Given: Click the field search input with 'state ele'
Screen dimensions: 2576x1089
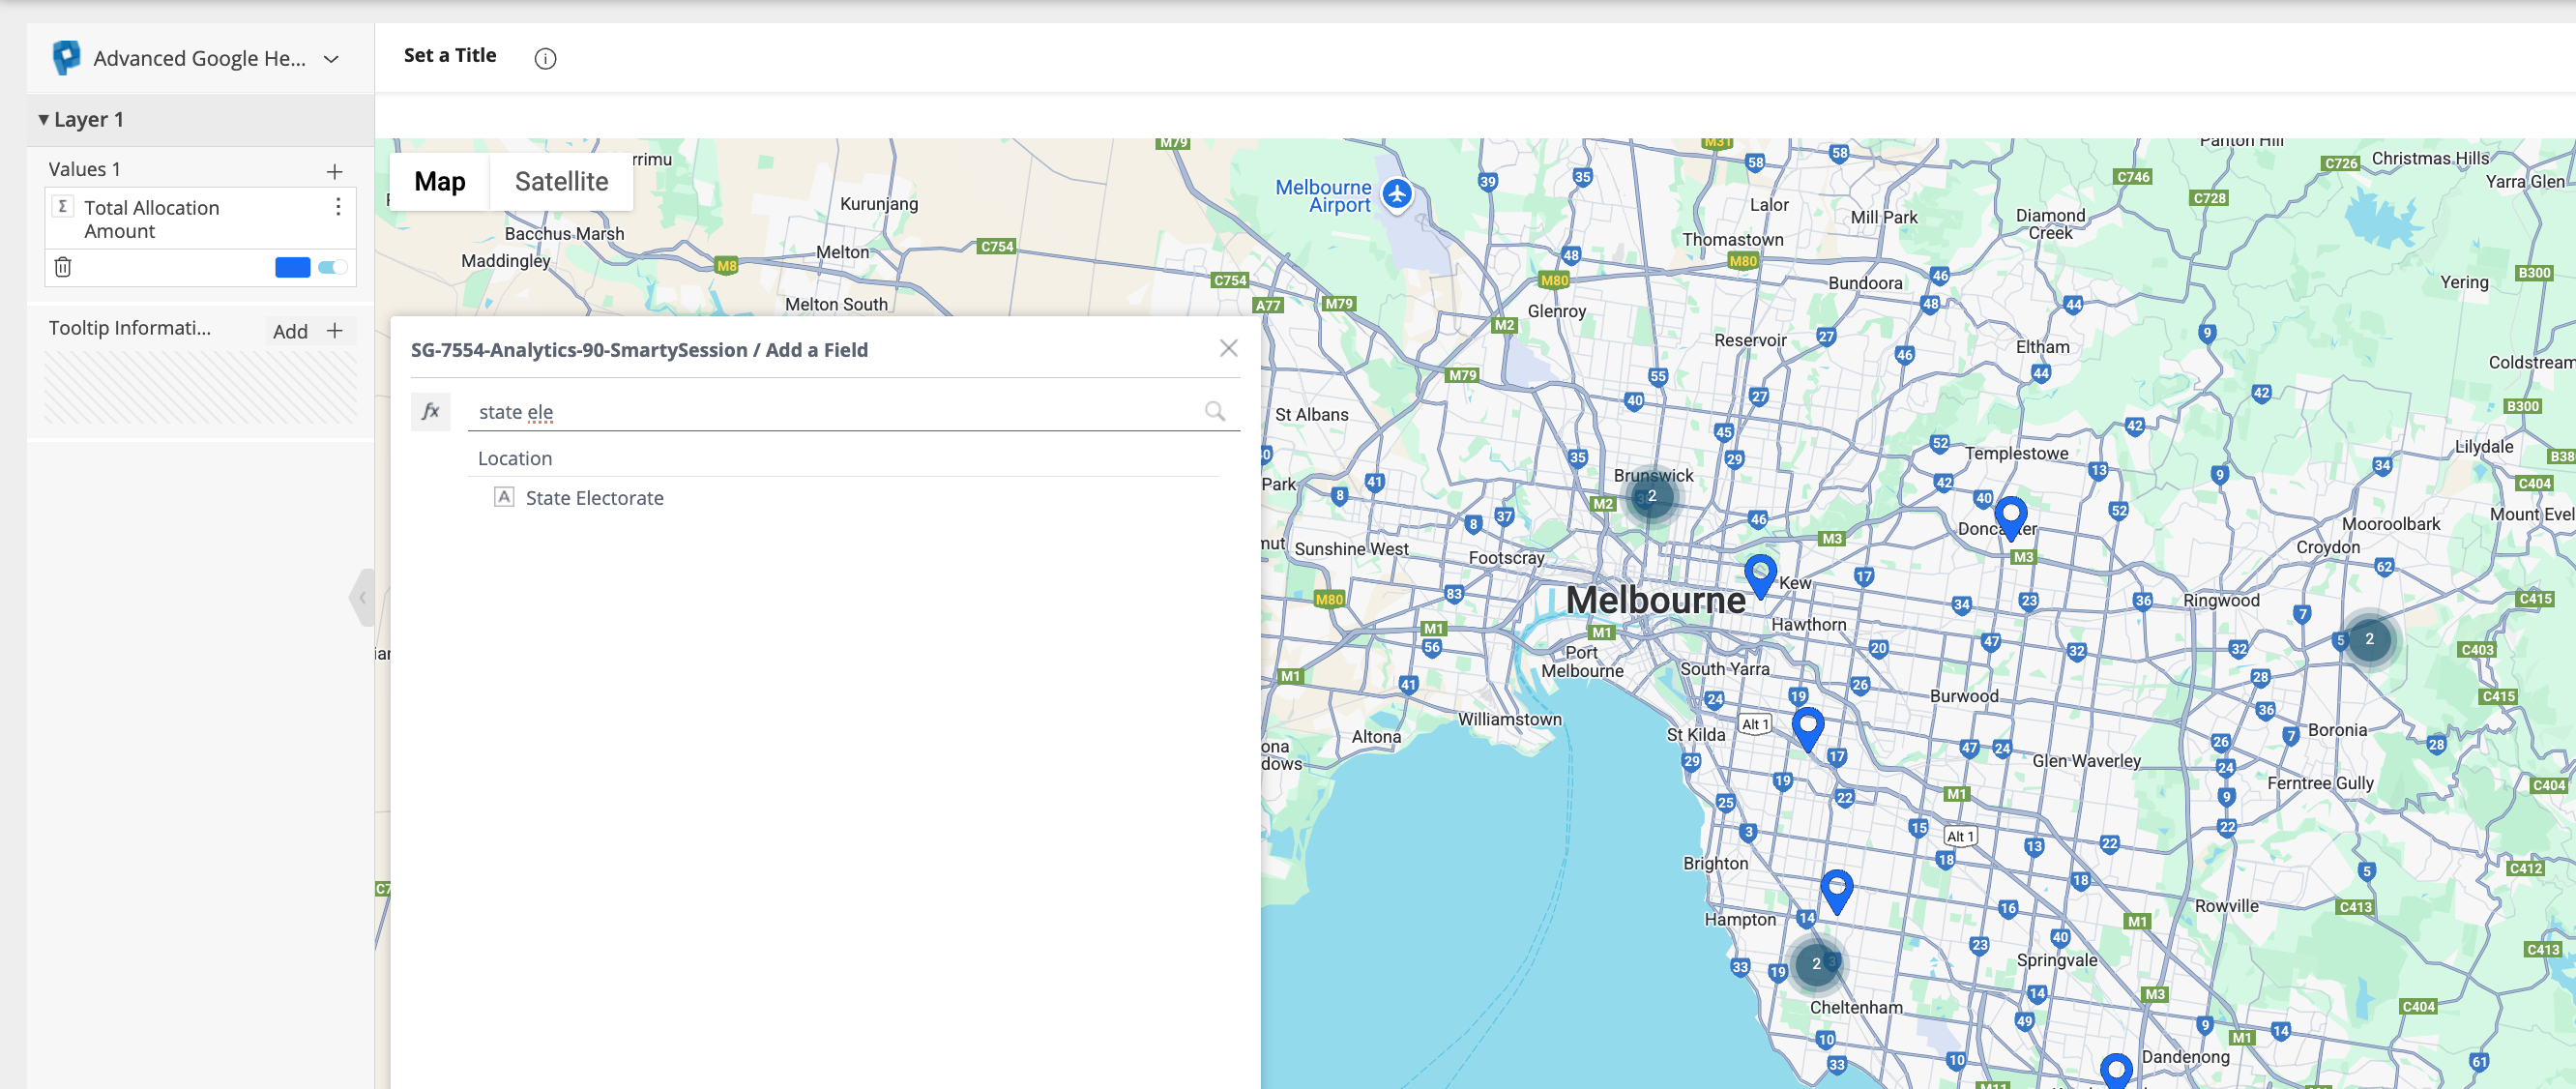Looking at the screenshot, I should click(x=830, y=411).
